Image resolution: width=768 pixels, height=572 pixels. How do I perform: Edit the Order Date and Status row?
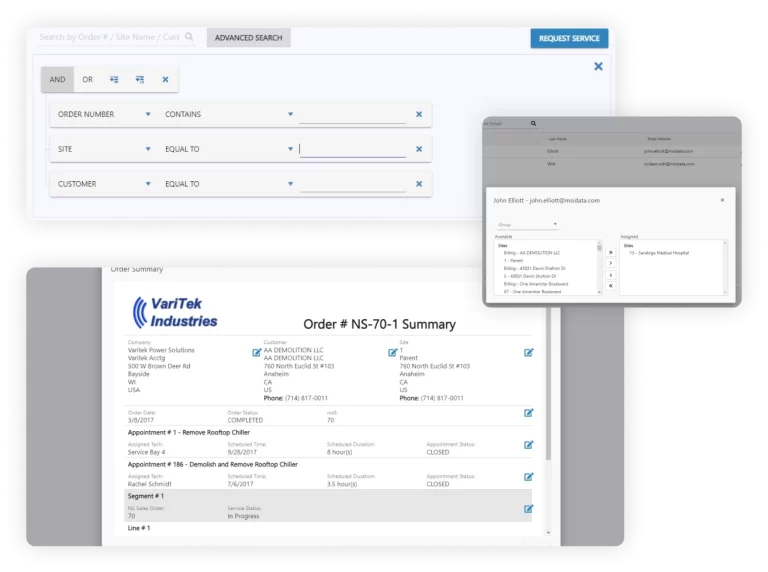[528, 413]
